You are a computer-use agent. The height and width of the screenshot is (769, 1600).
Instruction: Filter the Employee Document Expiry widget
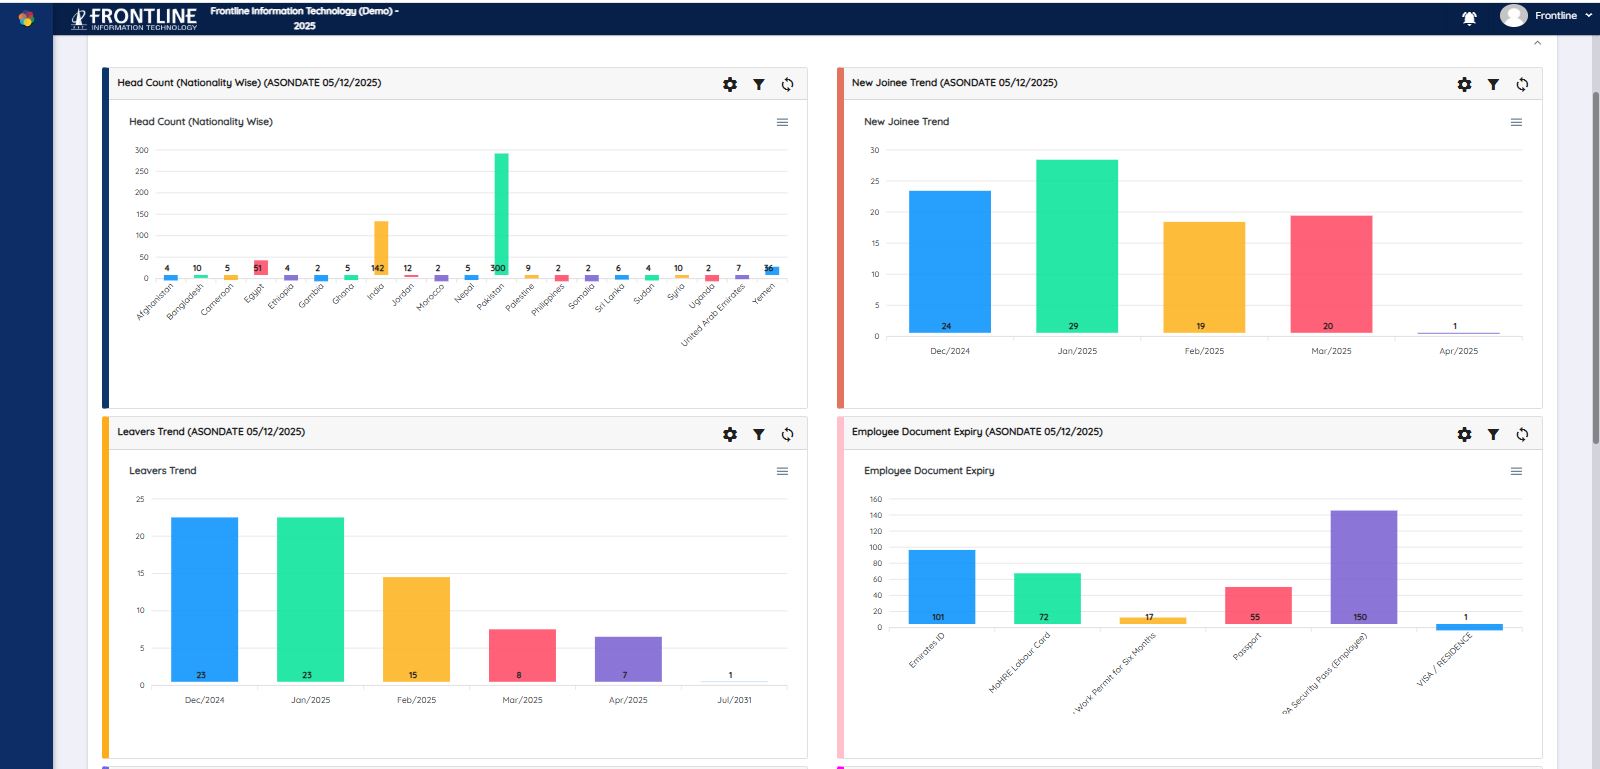(1493, 434)
